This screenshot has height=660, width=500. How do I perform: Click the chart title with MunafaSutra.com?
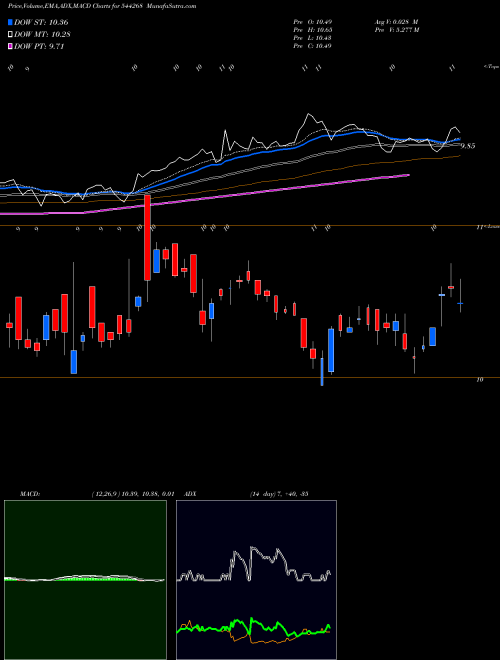pyautogui.click(x=102, y=6)
